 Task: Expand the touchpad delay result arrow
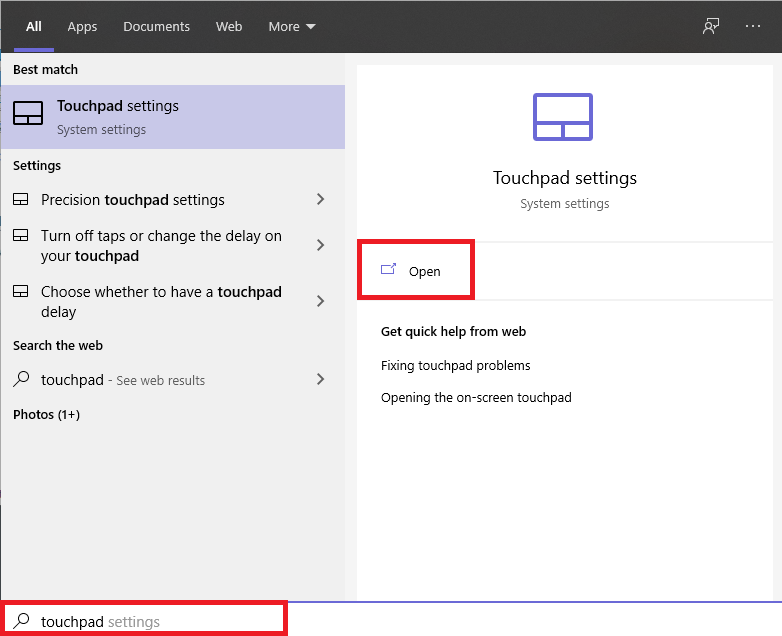(321, 301)
